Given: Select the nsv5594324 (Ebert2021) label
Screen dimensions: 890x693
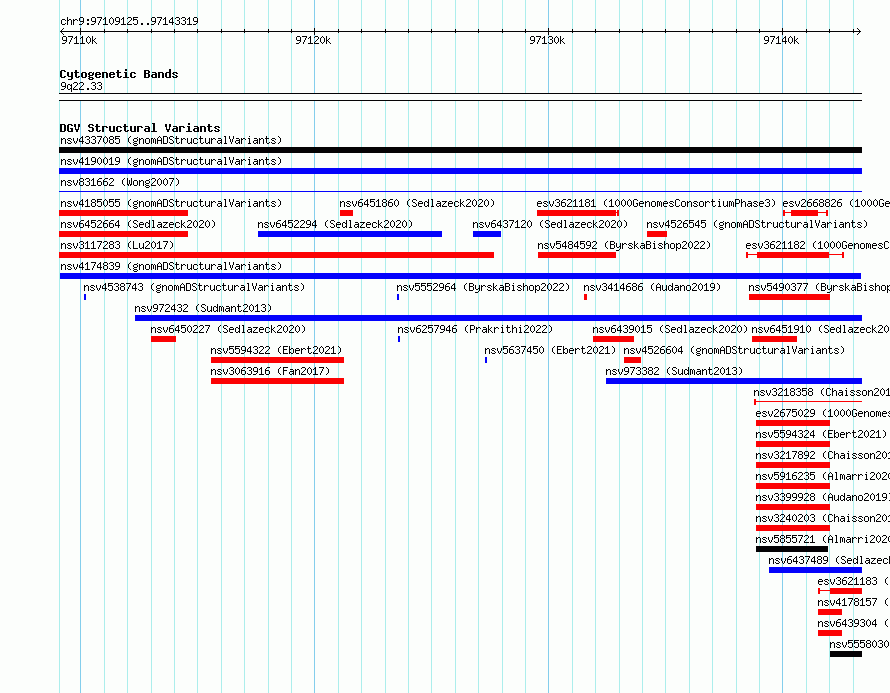Looking at the screenshot, I should pyautogui.click(x=821, y=434).
